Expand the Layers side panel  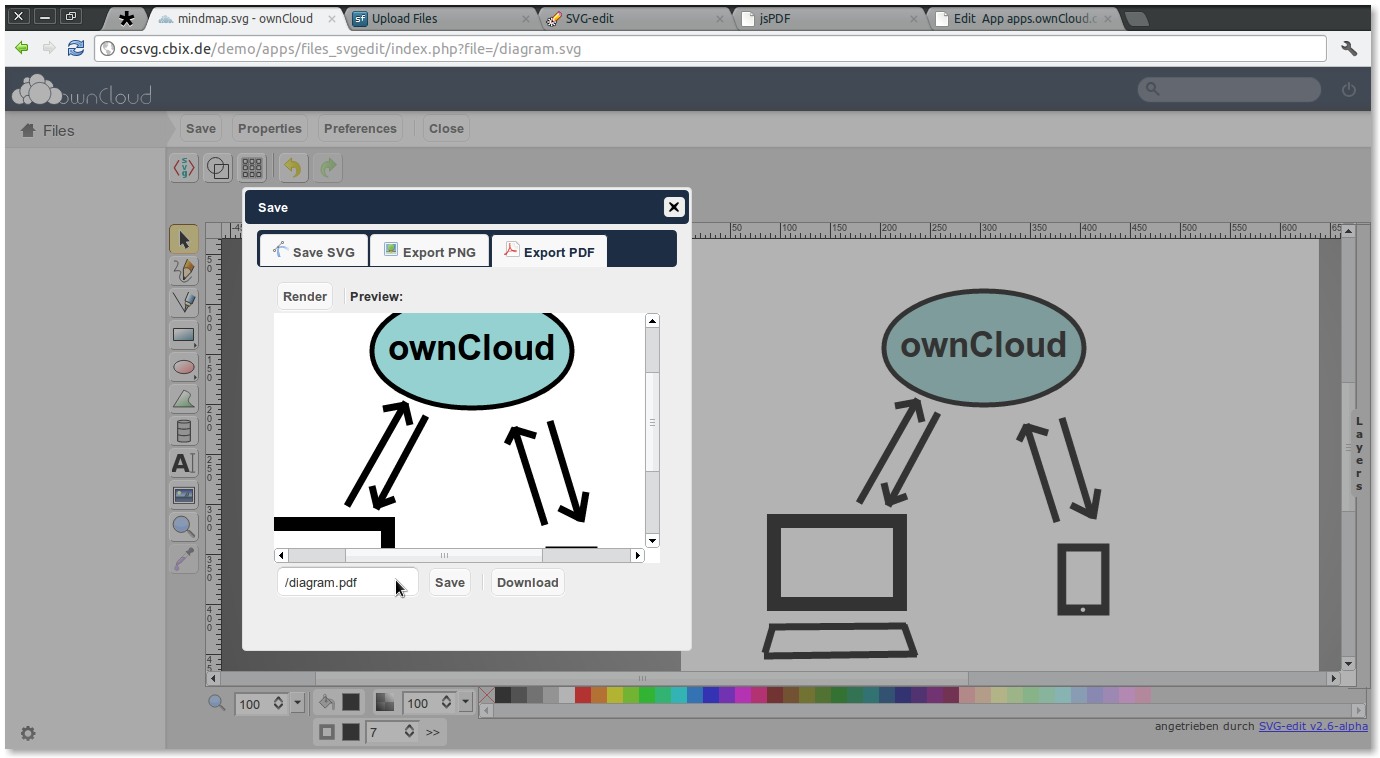click(x=1358, y=453)
